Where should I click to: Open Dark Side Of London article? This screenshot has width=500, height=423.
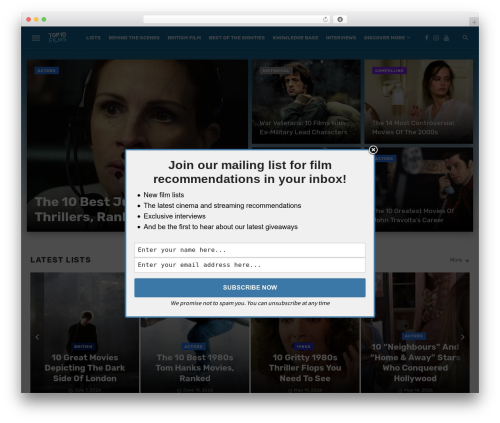pyautogui.click(x=85, y=368)
